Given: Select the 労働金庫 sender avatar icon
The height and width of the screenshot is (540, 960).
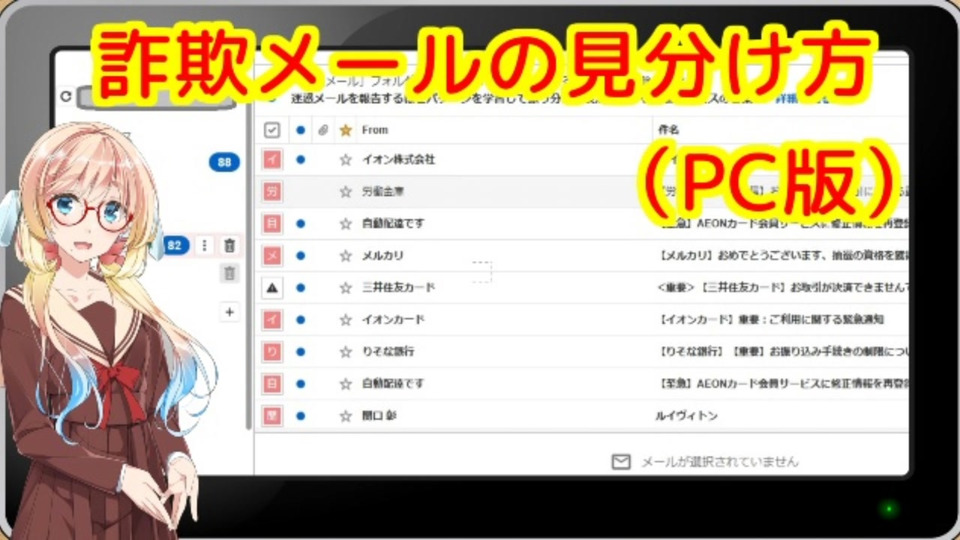Looking at the screenshot, I should 272,192.
